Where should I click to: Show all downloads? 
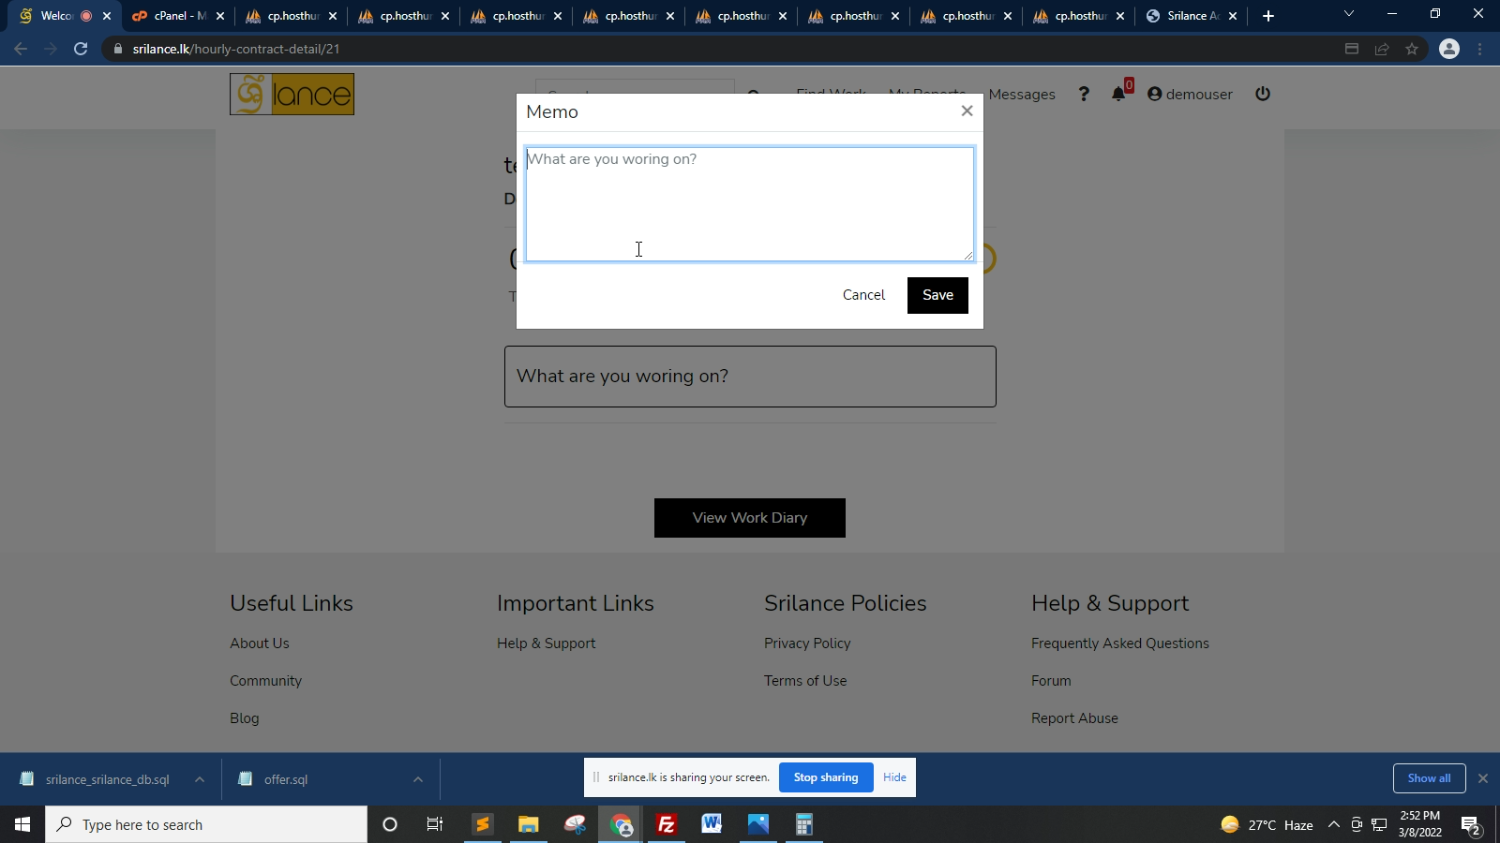click(x=1428, y=778)
